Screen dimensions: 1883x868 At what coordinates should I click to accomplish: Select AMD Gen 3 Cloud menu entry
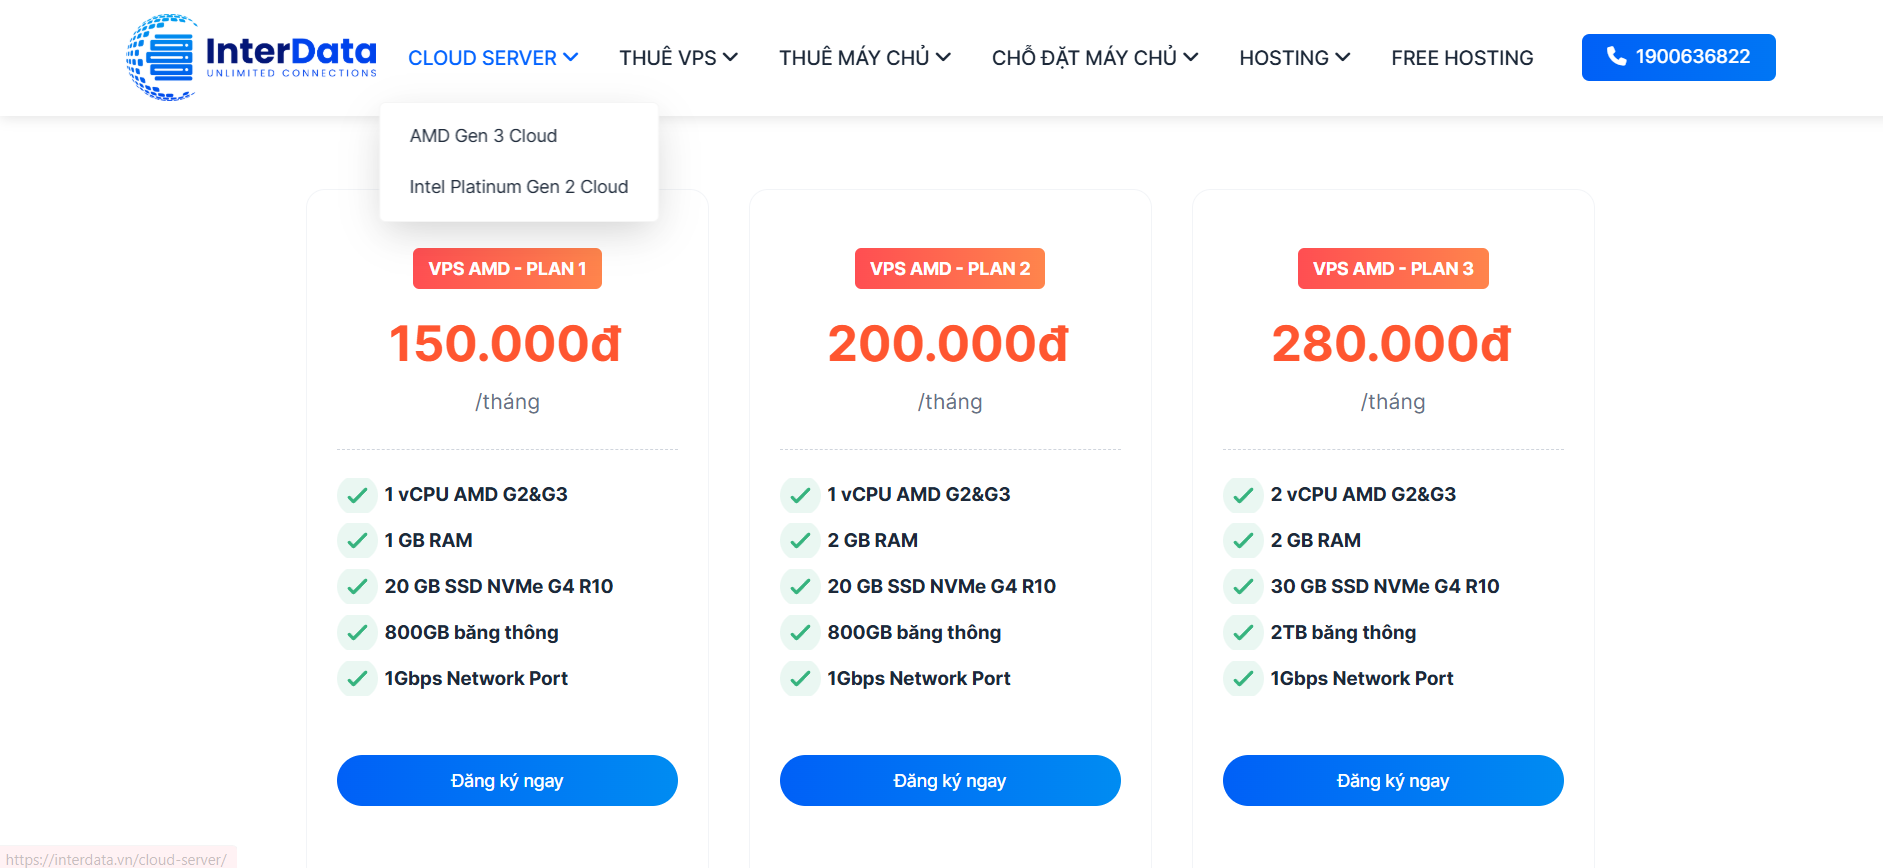tap(483, 136)
